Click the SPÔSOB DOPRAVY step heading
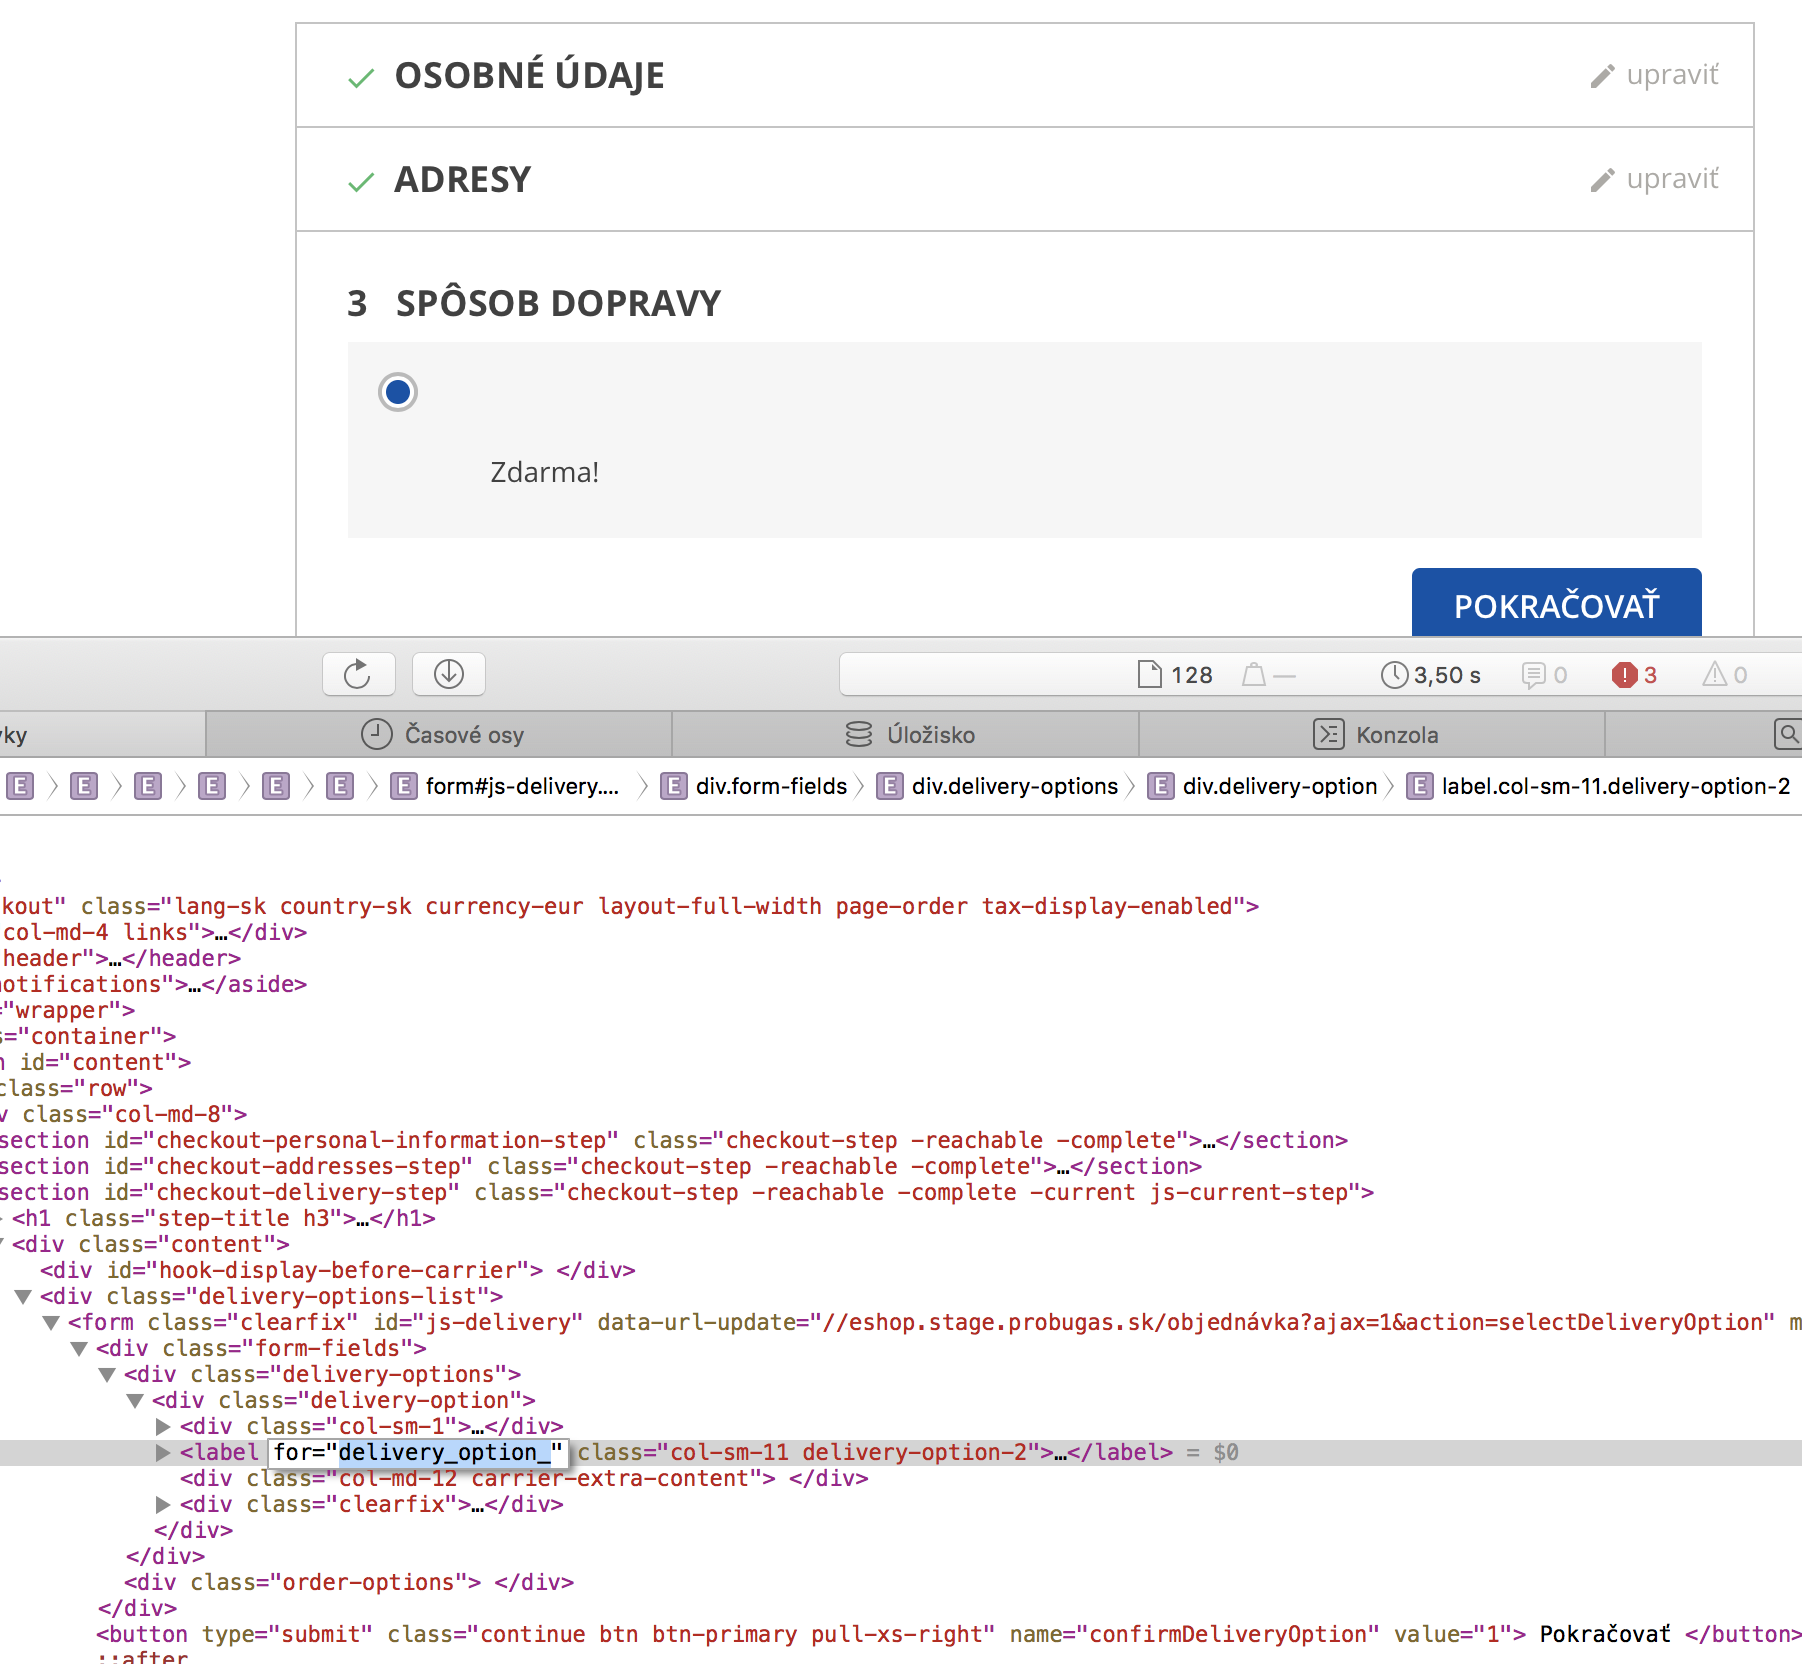Viewport: 1802px width, 1664px height. tap(559, 303)
